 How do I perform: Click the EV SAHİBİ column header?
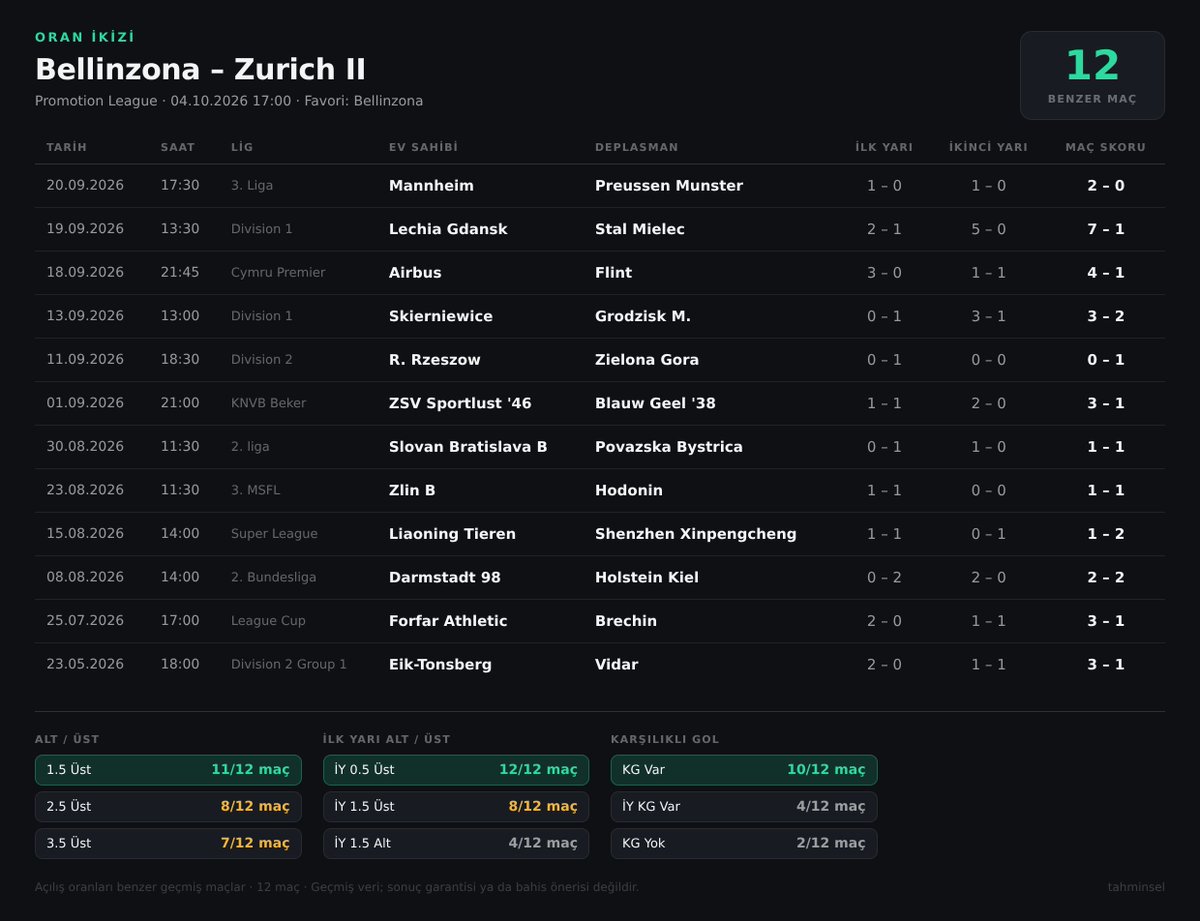423,147
